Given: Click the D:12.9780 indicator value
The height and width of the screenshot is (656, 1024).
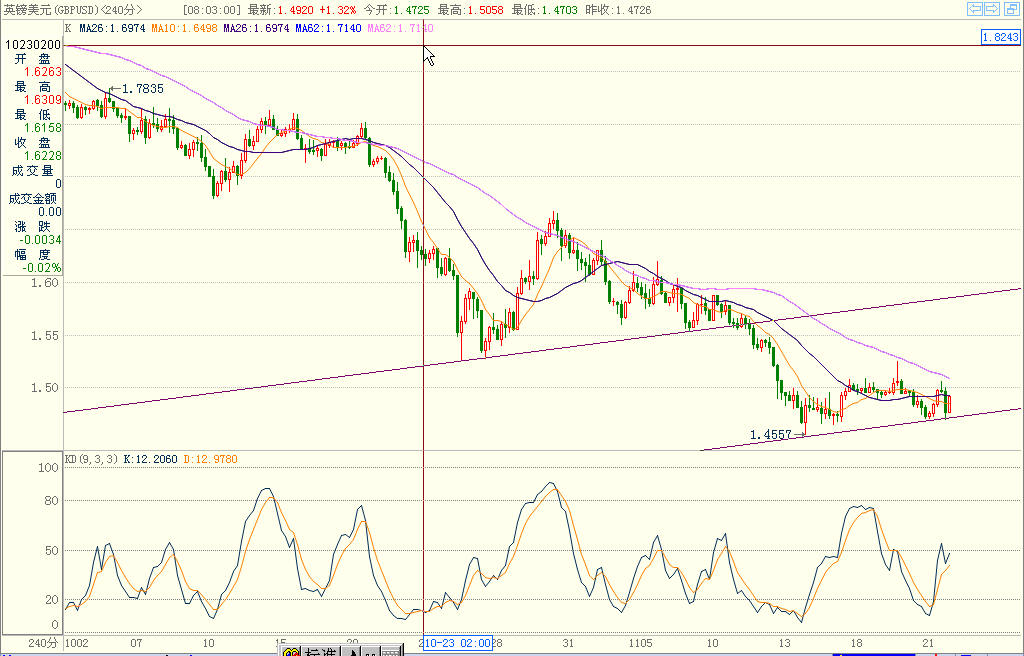Looking at the screenshot, I should tap(210, 459).
